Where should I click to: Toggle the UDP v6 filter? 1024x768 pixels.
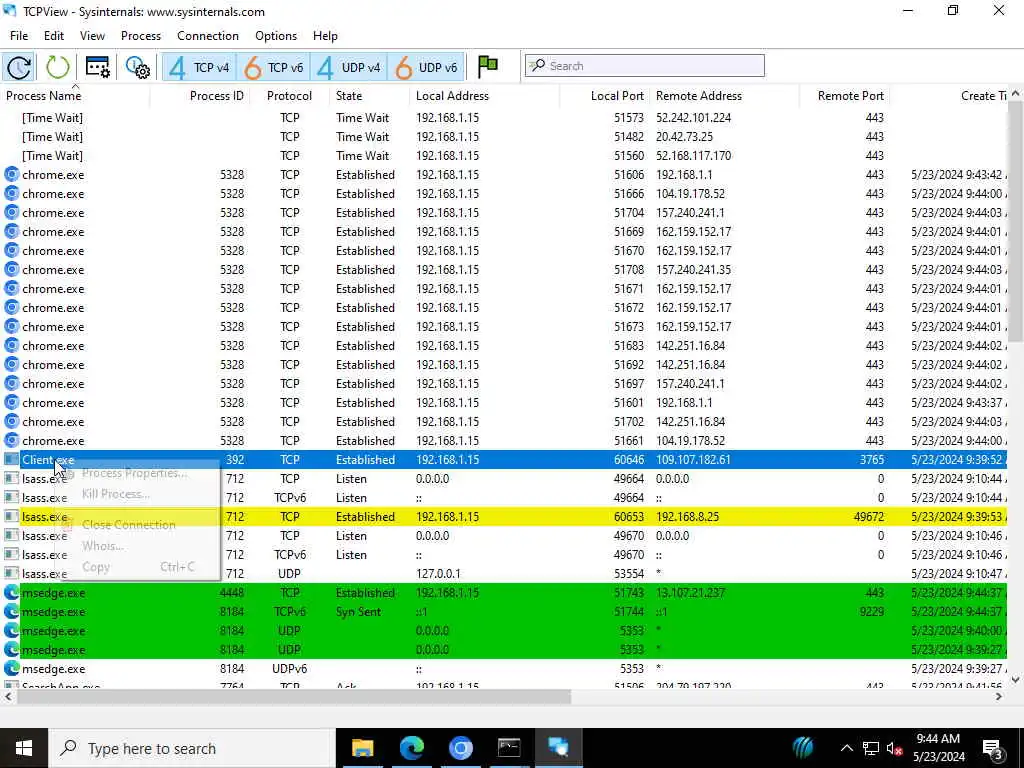pyautogui.click(x=426, y=67)
